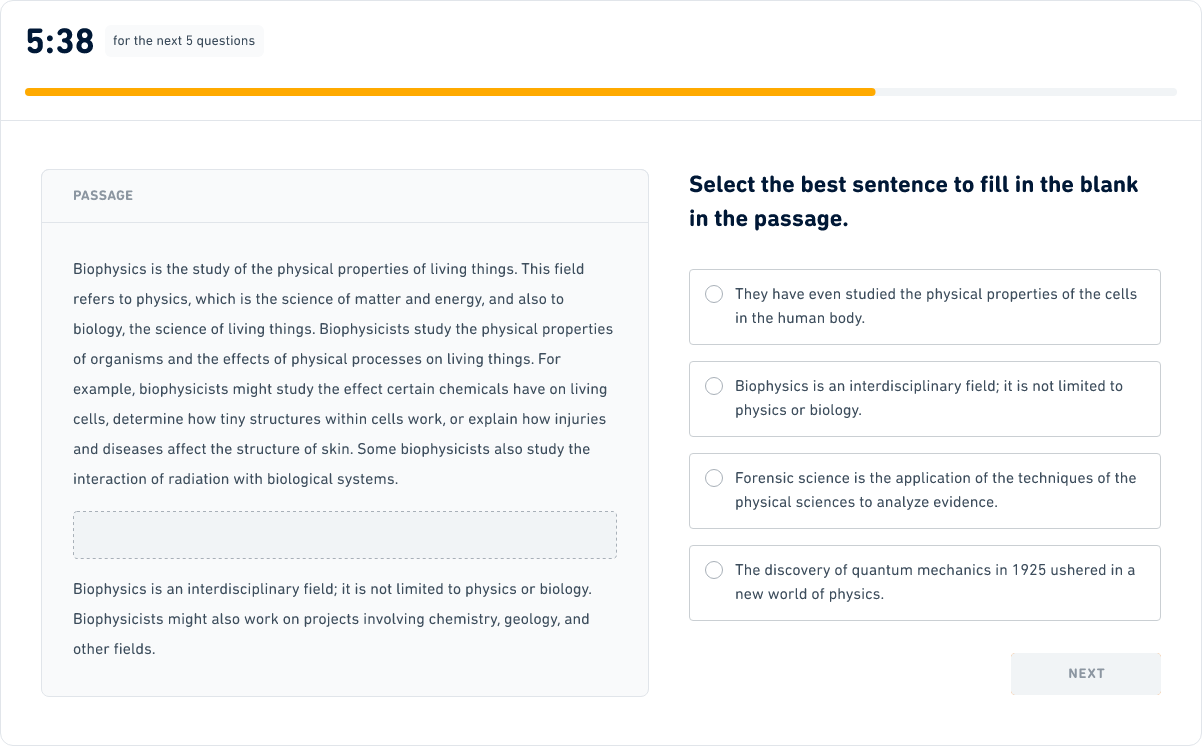The height and width of the screenshot is (746, 1202).
Task: Choose the "Biophysics is an interdisciplinary field" radio option
Action: (714, 386)
